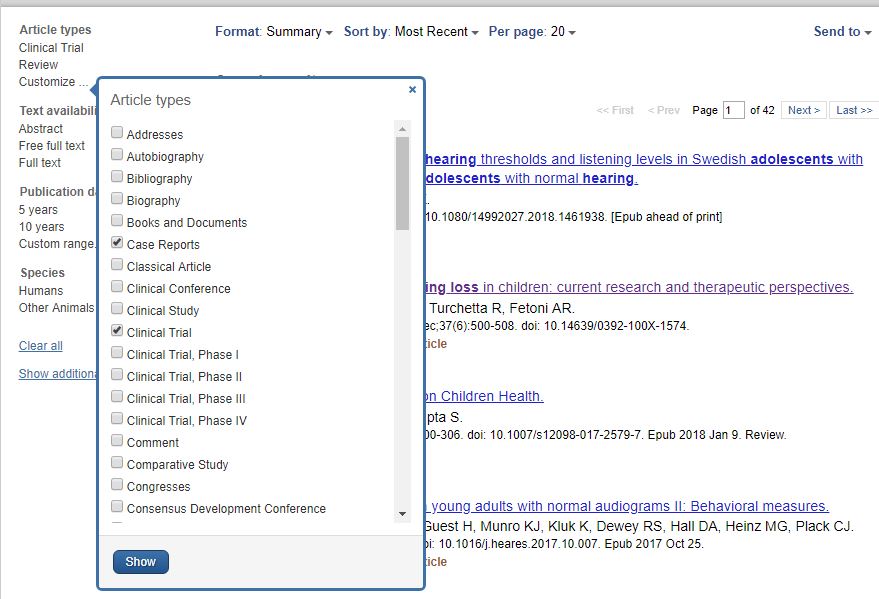Open the Per page 20 dropdown
Image resolution: width=879 pixels, height=599 pixels.
pyautogui.click(x=532, y=32)
